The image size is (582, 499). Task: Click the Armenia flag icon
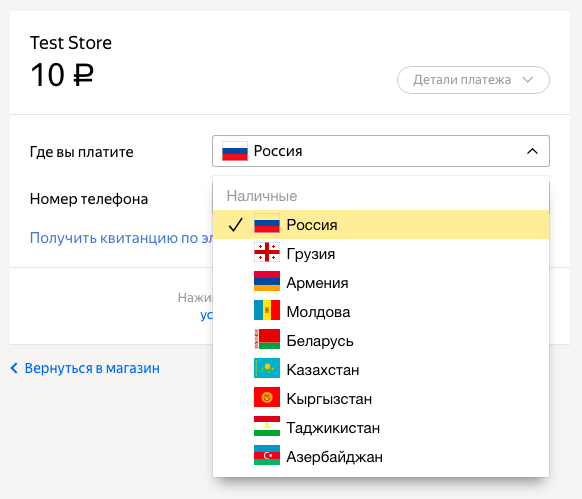tap(267, 281)
